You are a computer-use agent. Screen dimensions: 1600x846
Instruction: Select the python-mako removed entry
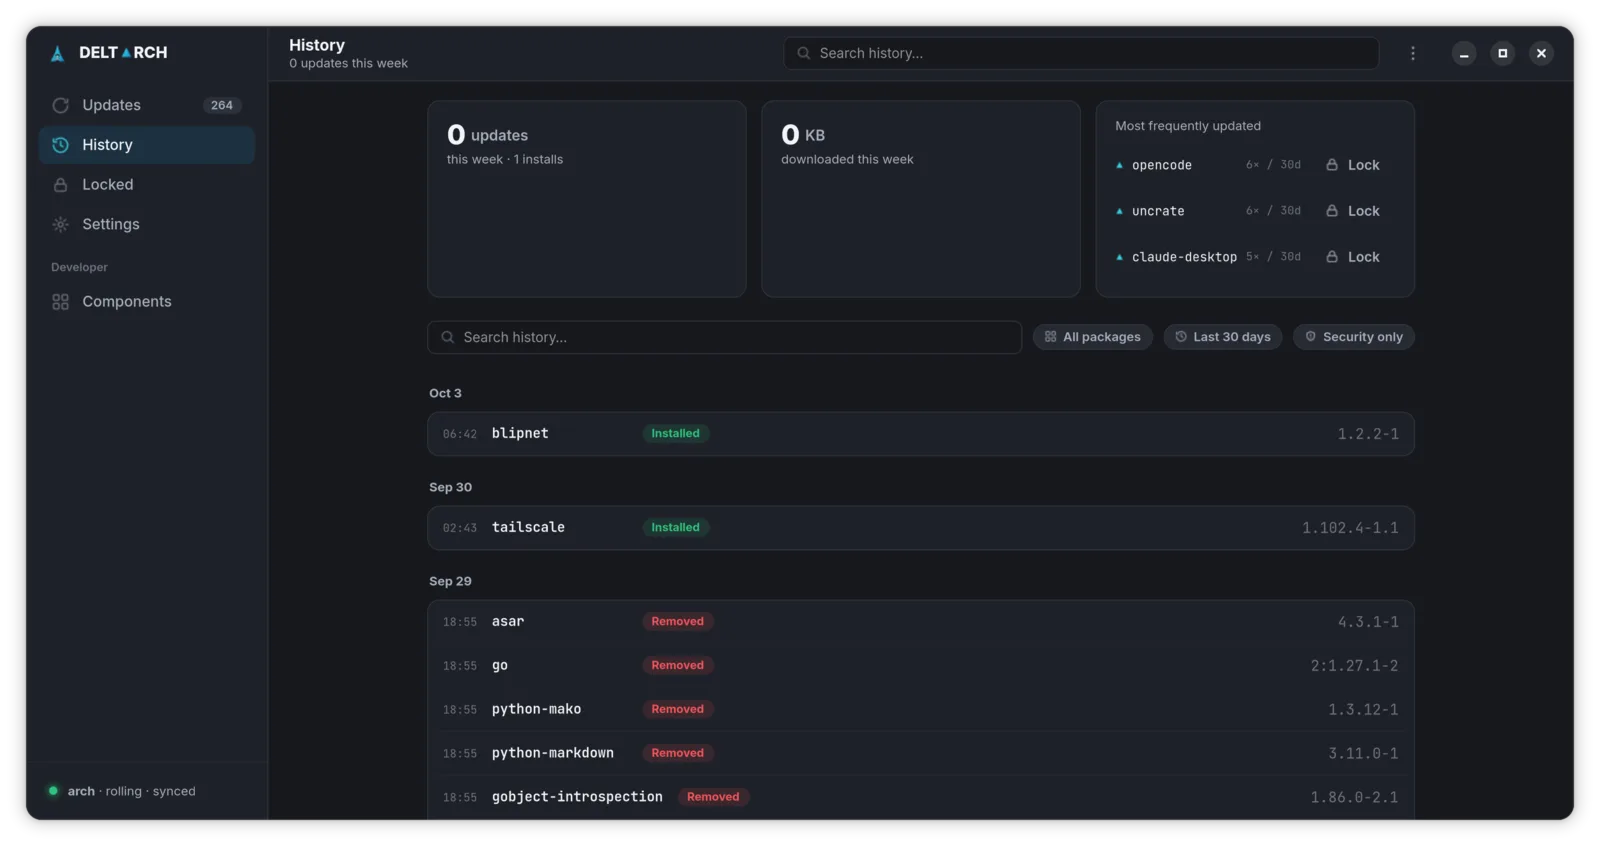[x=921, y=709]
